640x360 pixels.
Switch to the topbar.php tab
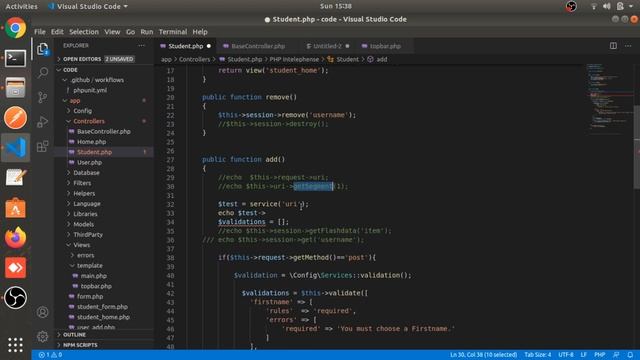(x=385, y=46)
